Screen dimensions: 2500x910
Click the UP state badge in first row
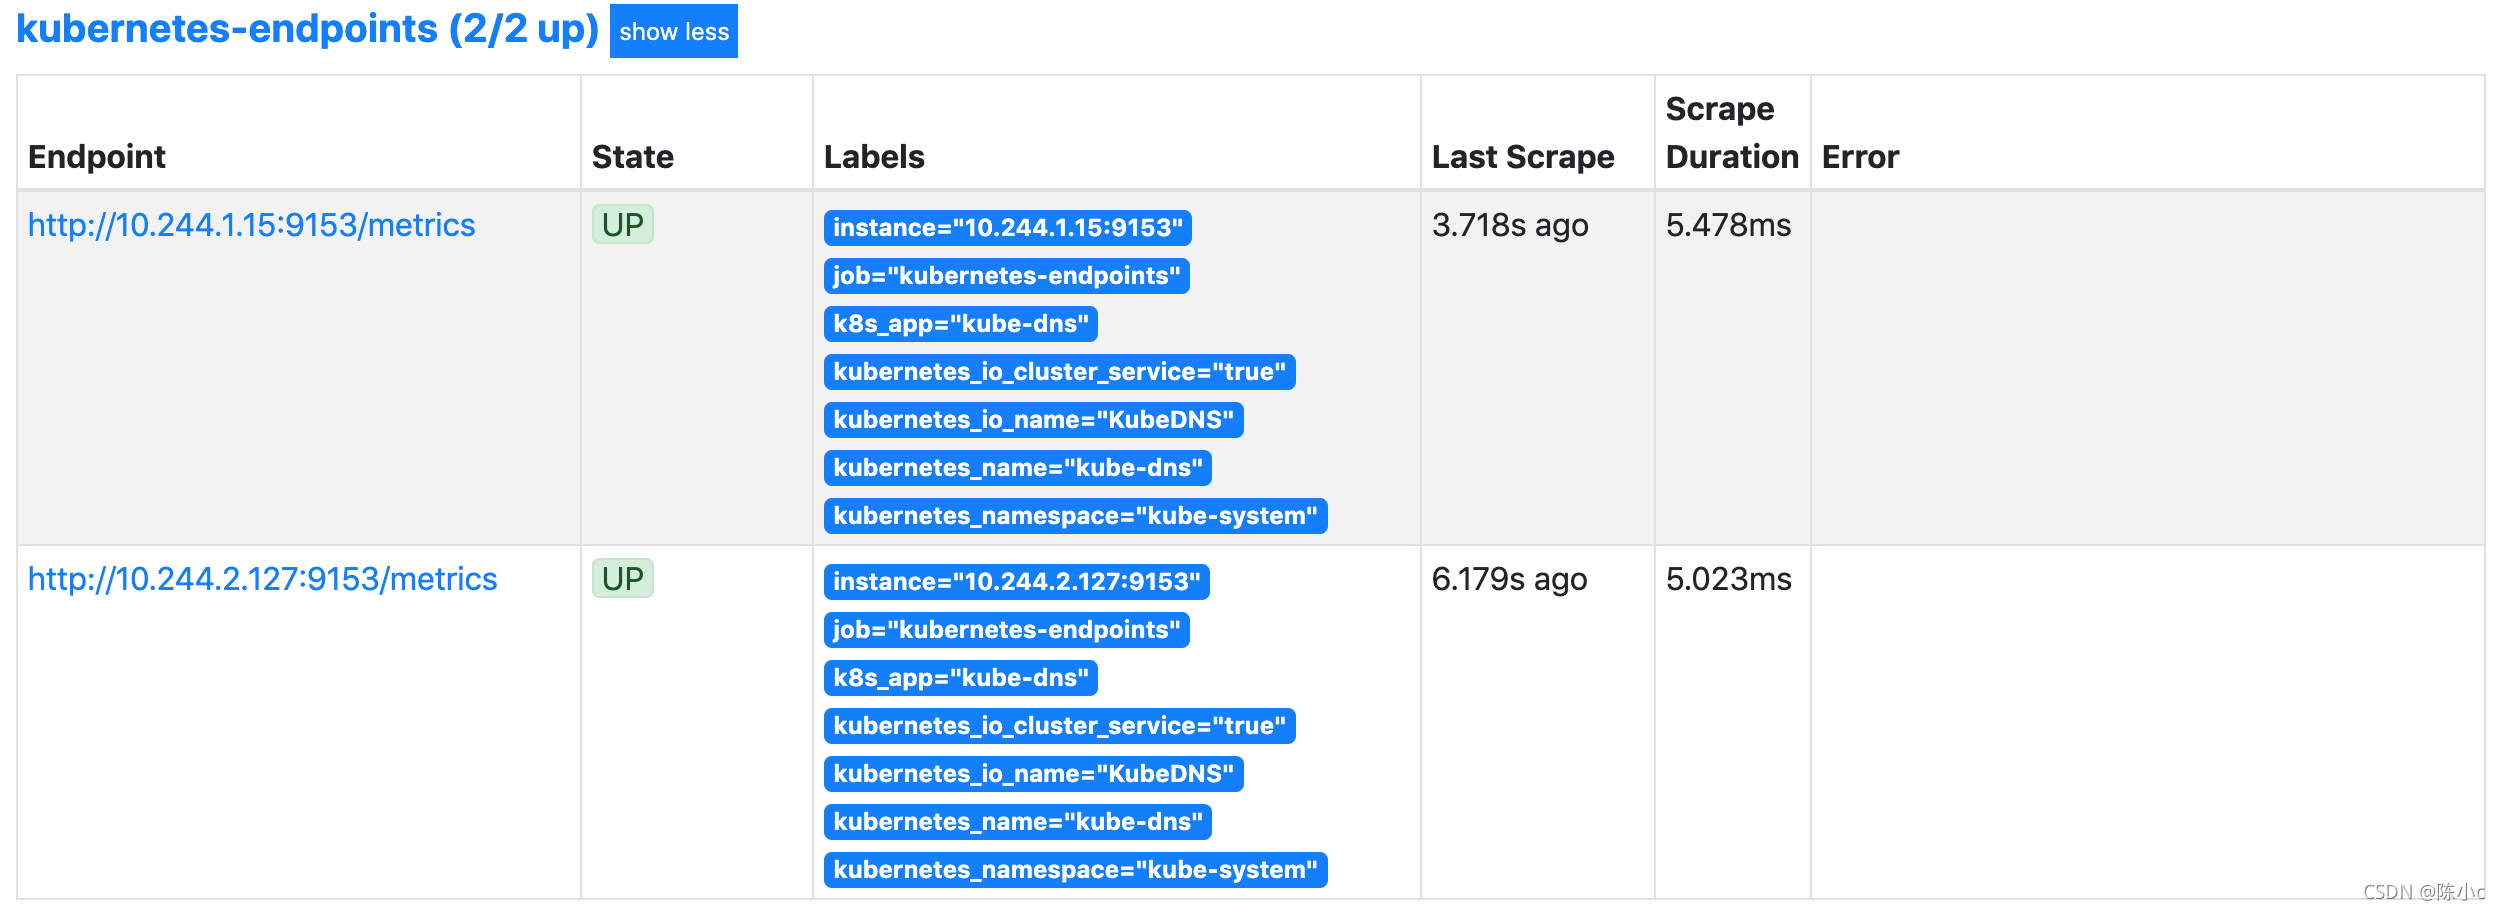click(622, 224)
